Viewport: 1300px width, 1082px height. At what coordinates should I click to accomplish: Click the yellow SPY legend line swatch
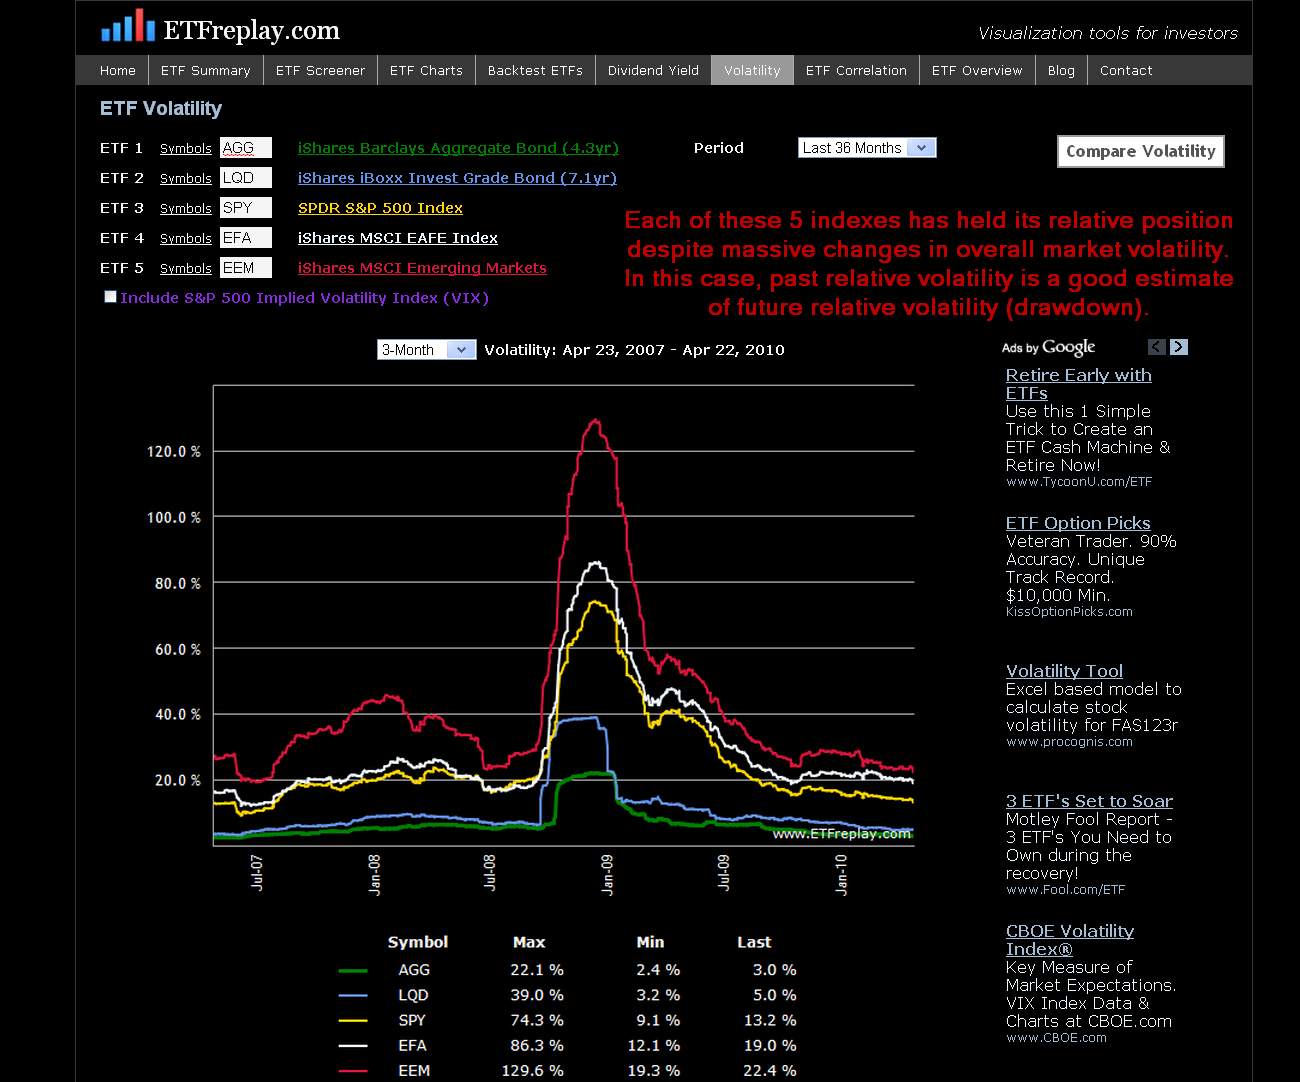coord(353,1021)
